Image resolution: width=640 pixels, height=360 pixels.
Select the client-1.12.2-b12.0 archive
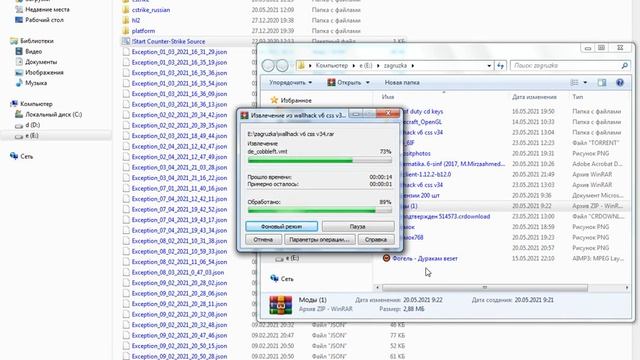click(427, 174)
